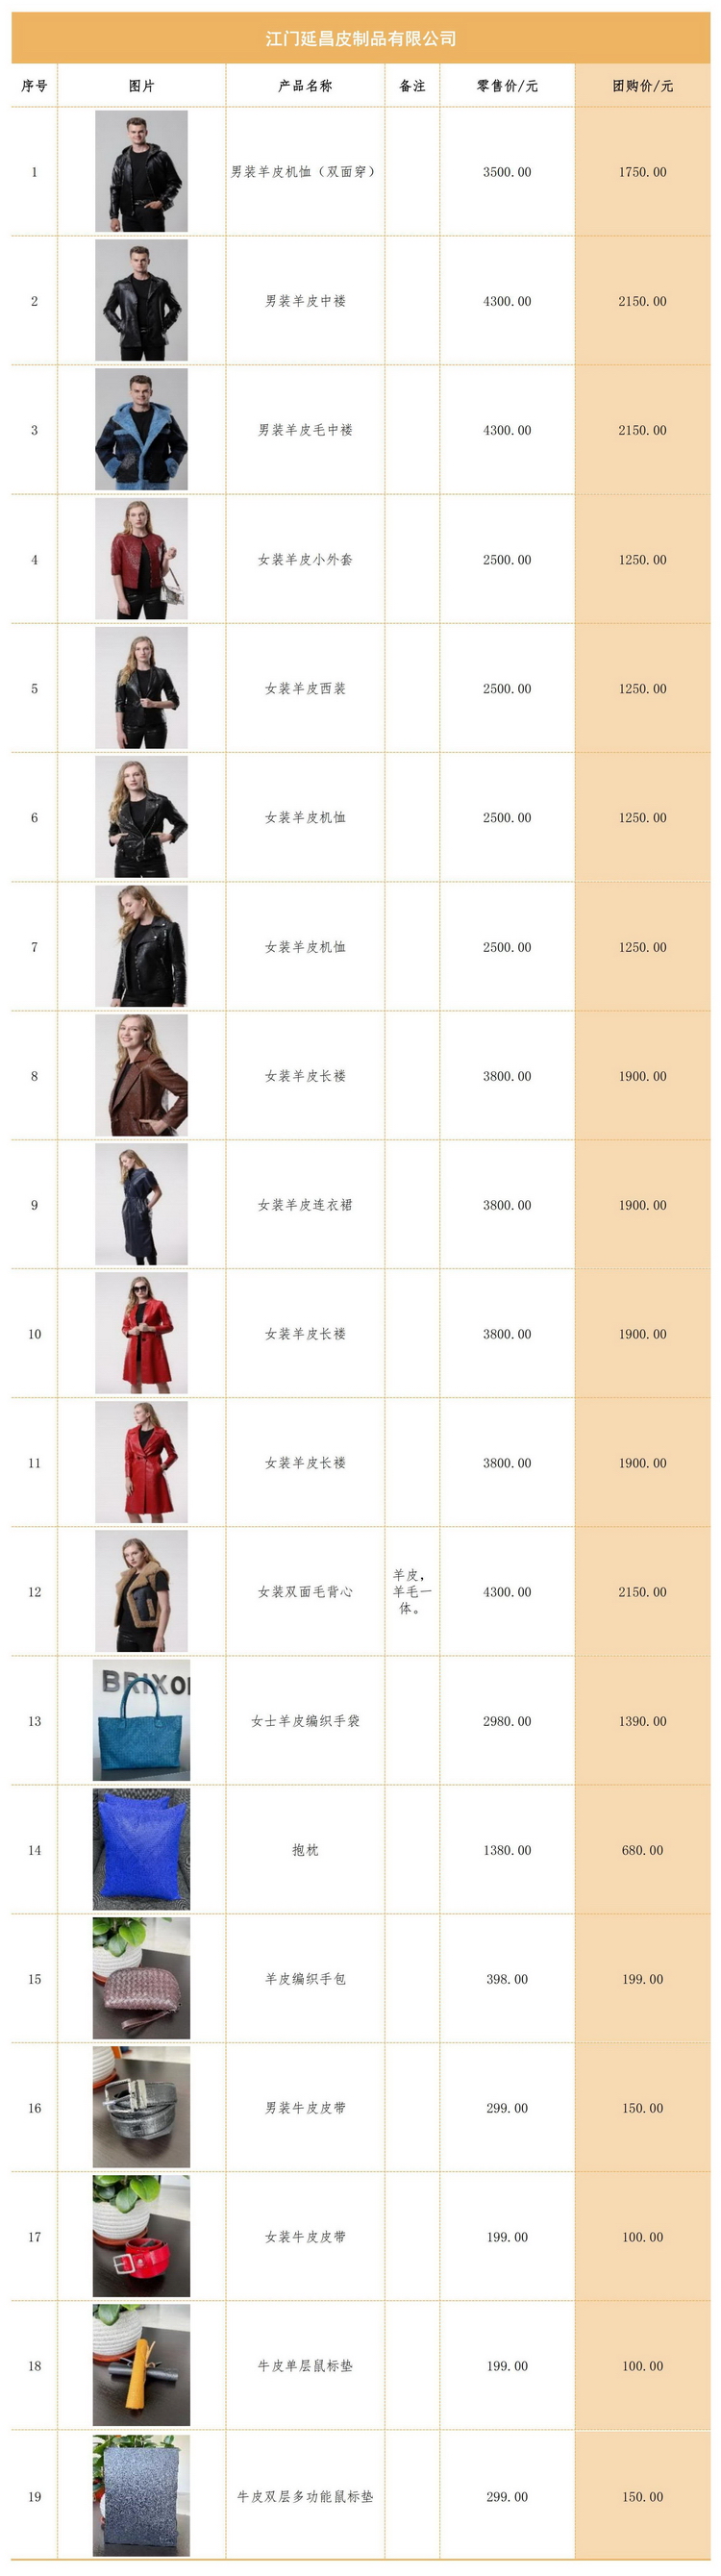The image size is (721, 2576).
Task: Click the brown women's long coat photo
Action: pyautogui.click(x=141, y=1075)
